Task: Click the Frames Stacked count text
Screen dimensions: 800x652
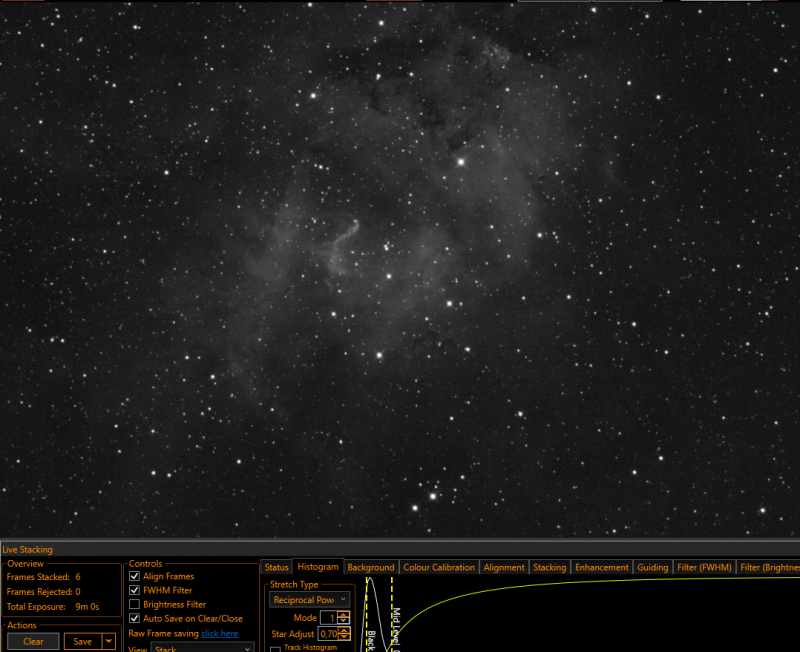Action: pyautogui.click(x=43, y=577)
